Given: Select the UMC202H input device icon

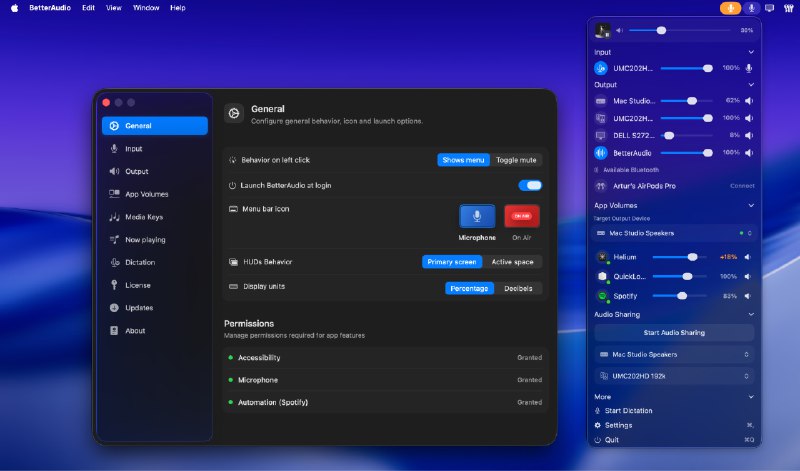Looking at the screenshot, I should coord(601,68).
